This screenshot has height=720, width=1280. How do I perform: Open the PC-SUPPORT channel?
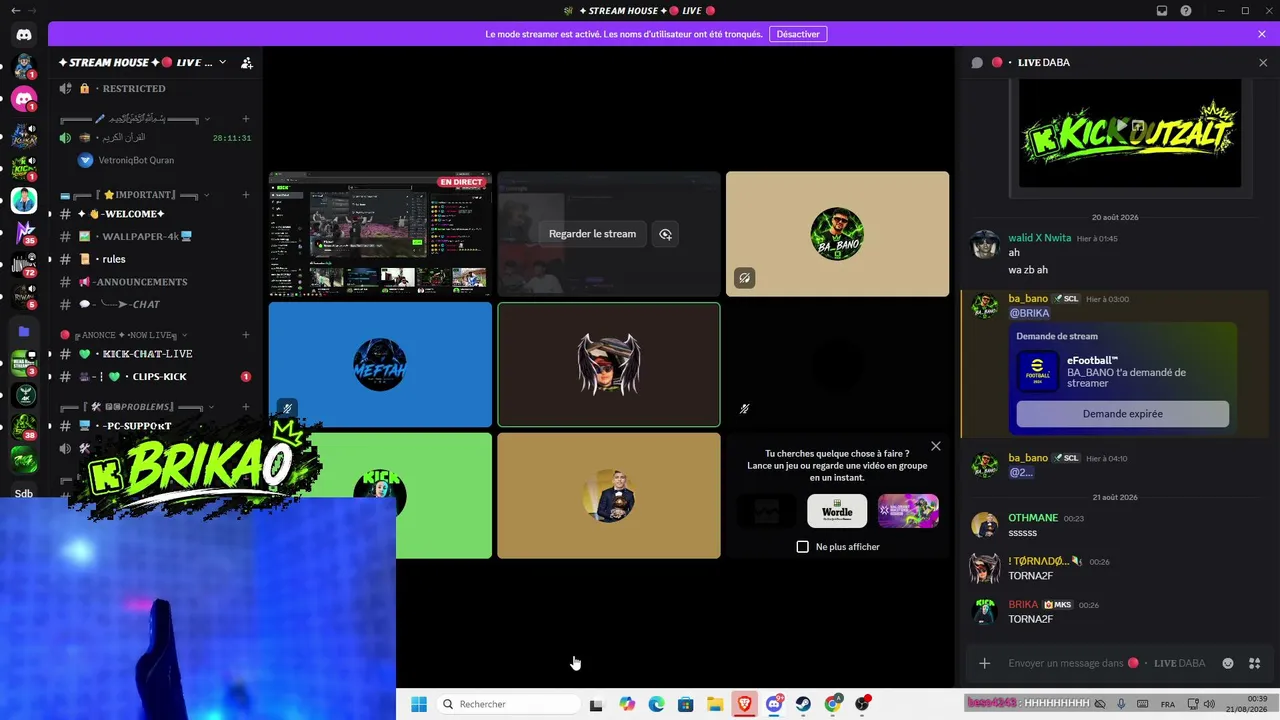click(156, 426)
